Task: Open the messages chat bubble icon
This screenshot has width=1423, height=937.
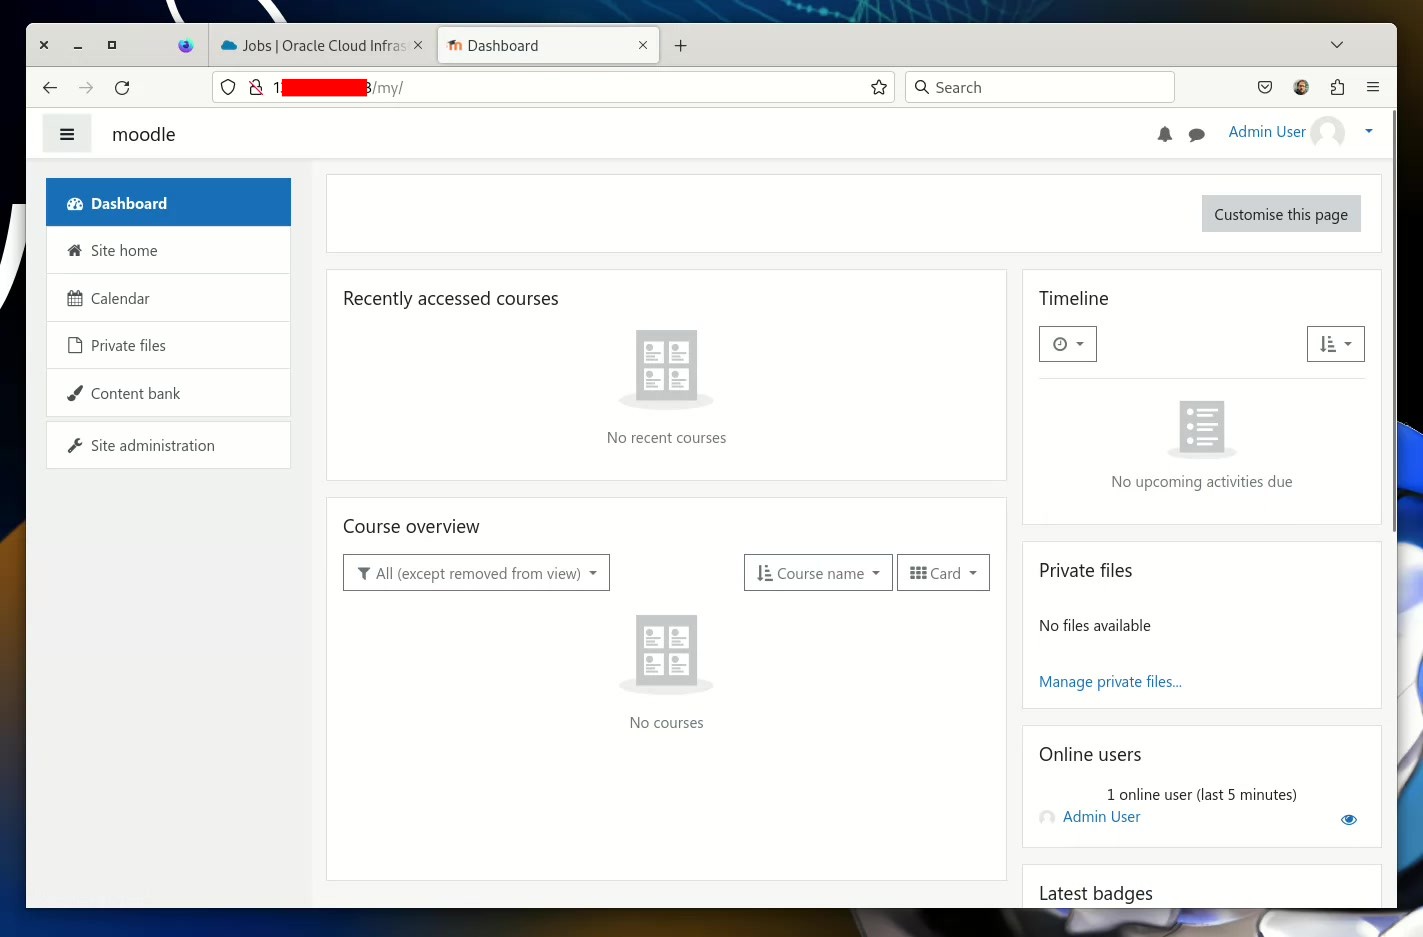Action: pos(1197,133)
